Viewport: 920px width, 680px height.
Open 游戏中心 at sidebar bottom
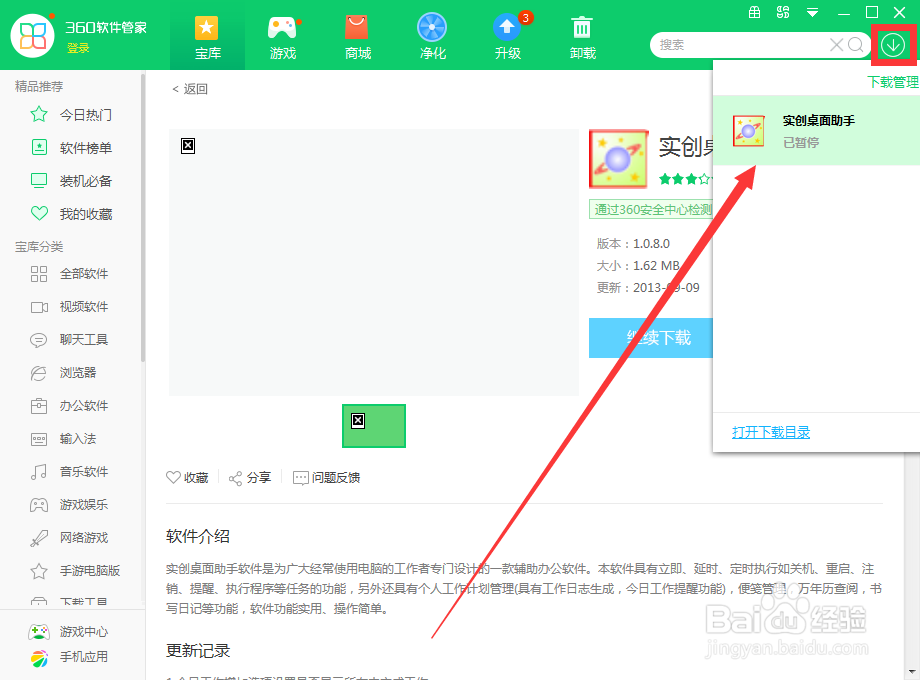[x=68, y=631]
